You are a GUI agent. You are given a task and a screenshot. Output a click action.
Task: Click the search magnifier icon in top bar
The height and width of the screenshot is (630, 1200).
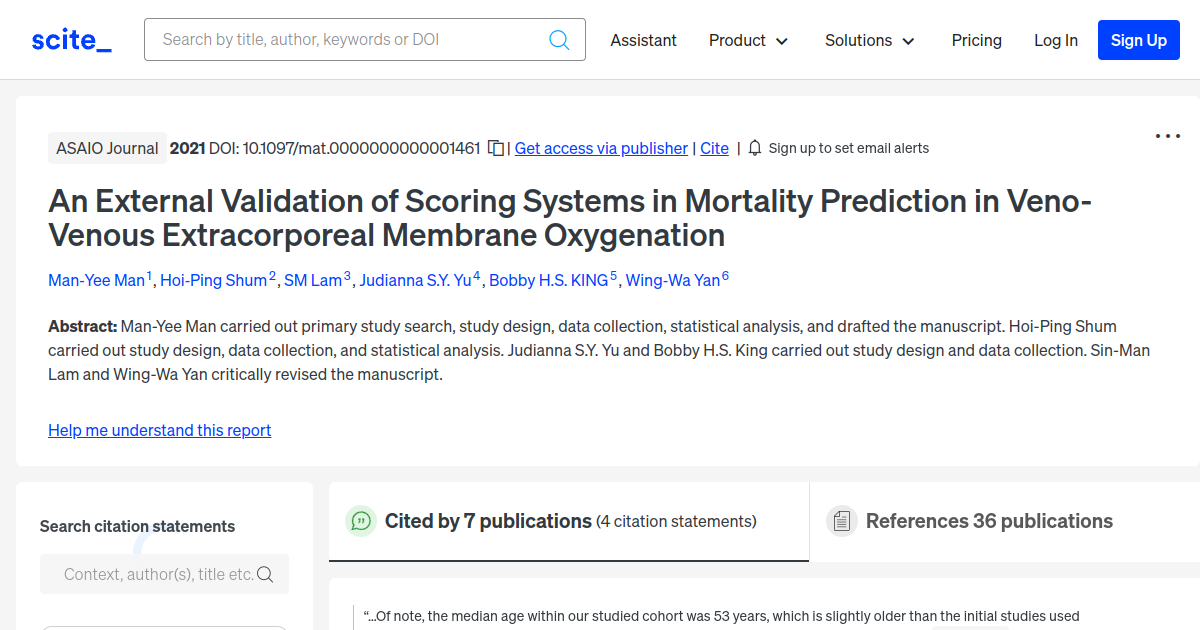pos(559,40)
